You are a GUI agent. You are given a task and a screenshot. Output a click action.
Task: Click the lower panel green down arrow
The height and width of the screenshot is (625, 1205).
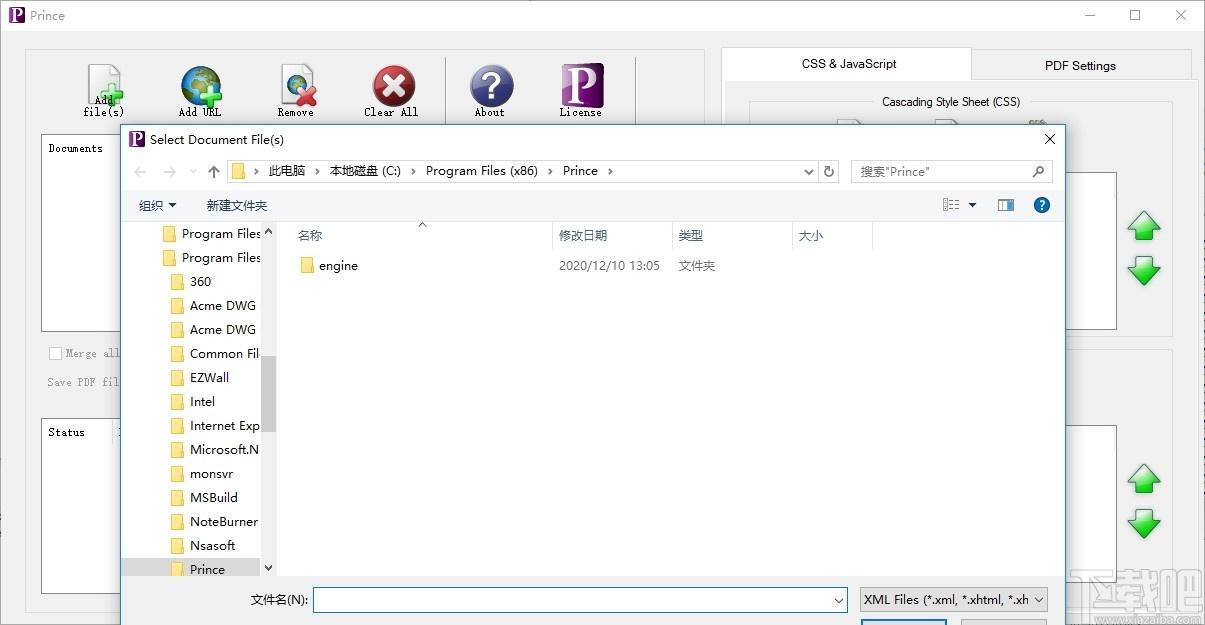click(x=1143, y=523)
